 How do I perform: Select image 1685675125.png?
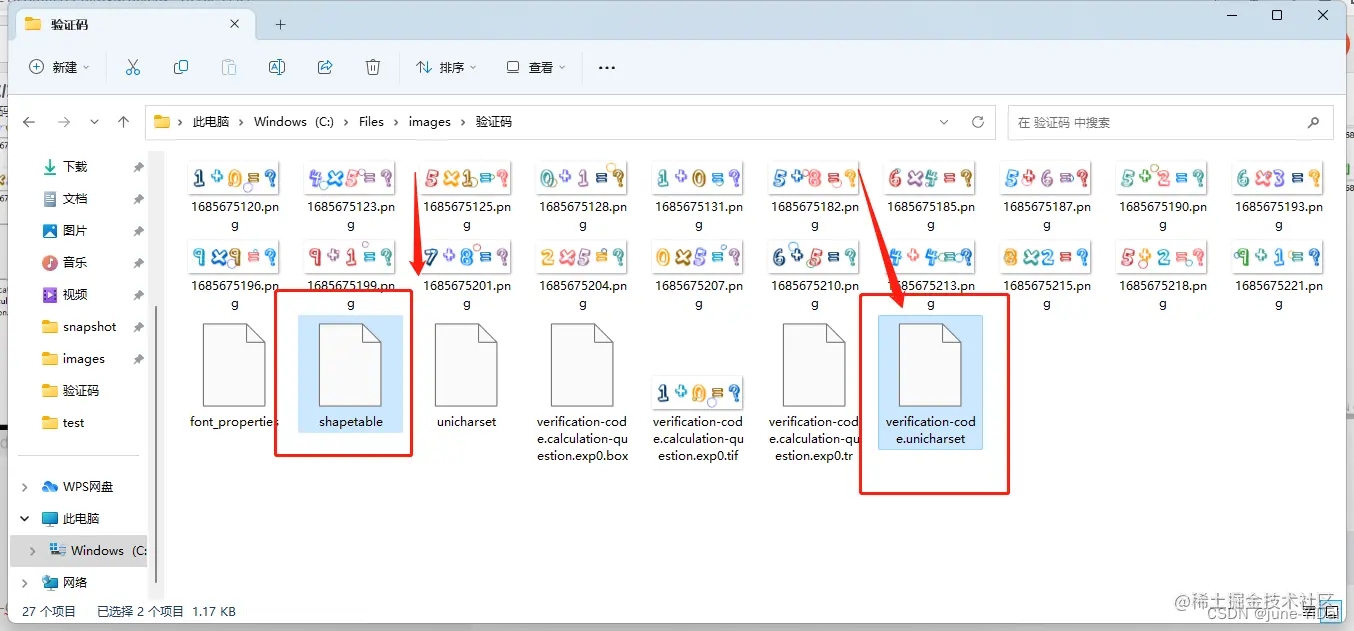tap(466, 197)
